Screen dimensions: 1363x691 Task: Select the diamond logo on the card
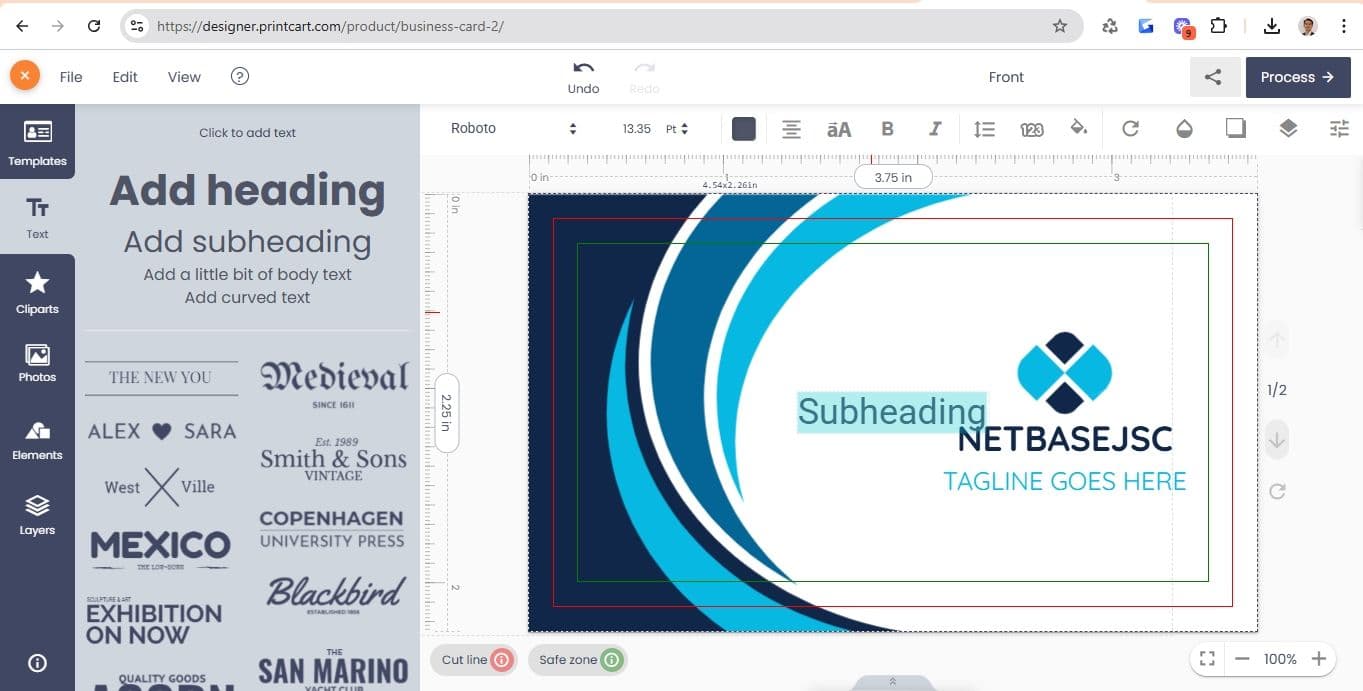pyautogui.click(x=1065, y=372)
